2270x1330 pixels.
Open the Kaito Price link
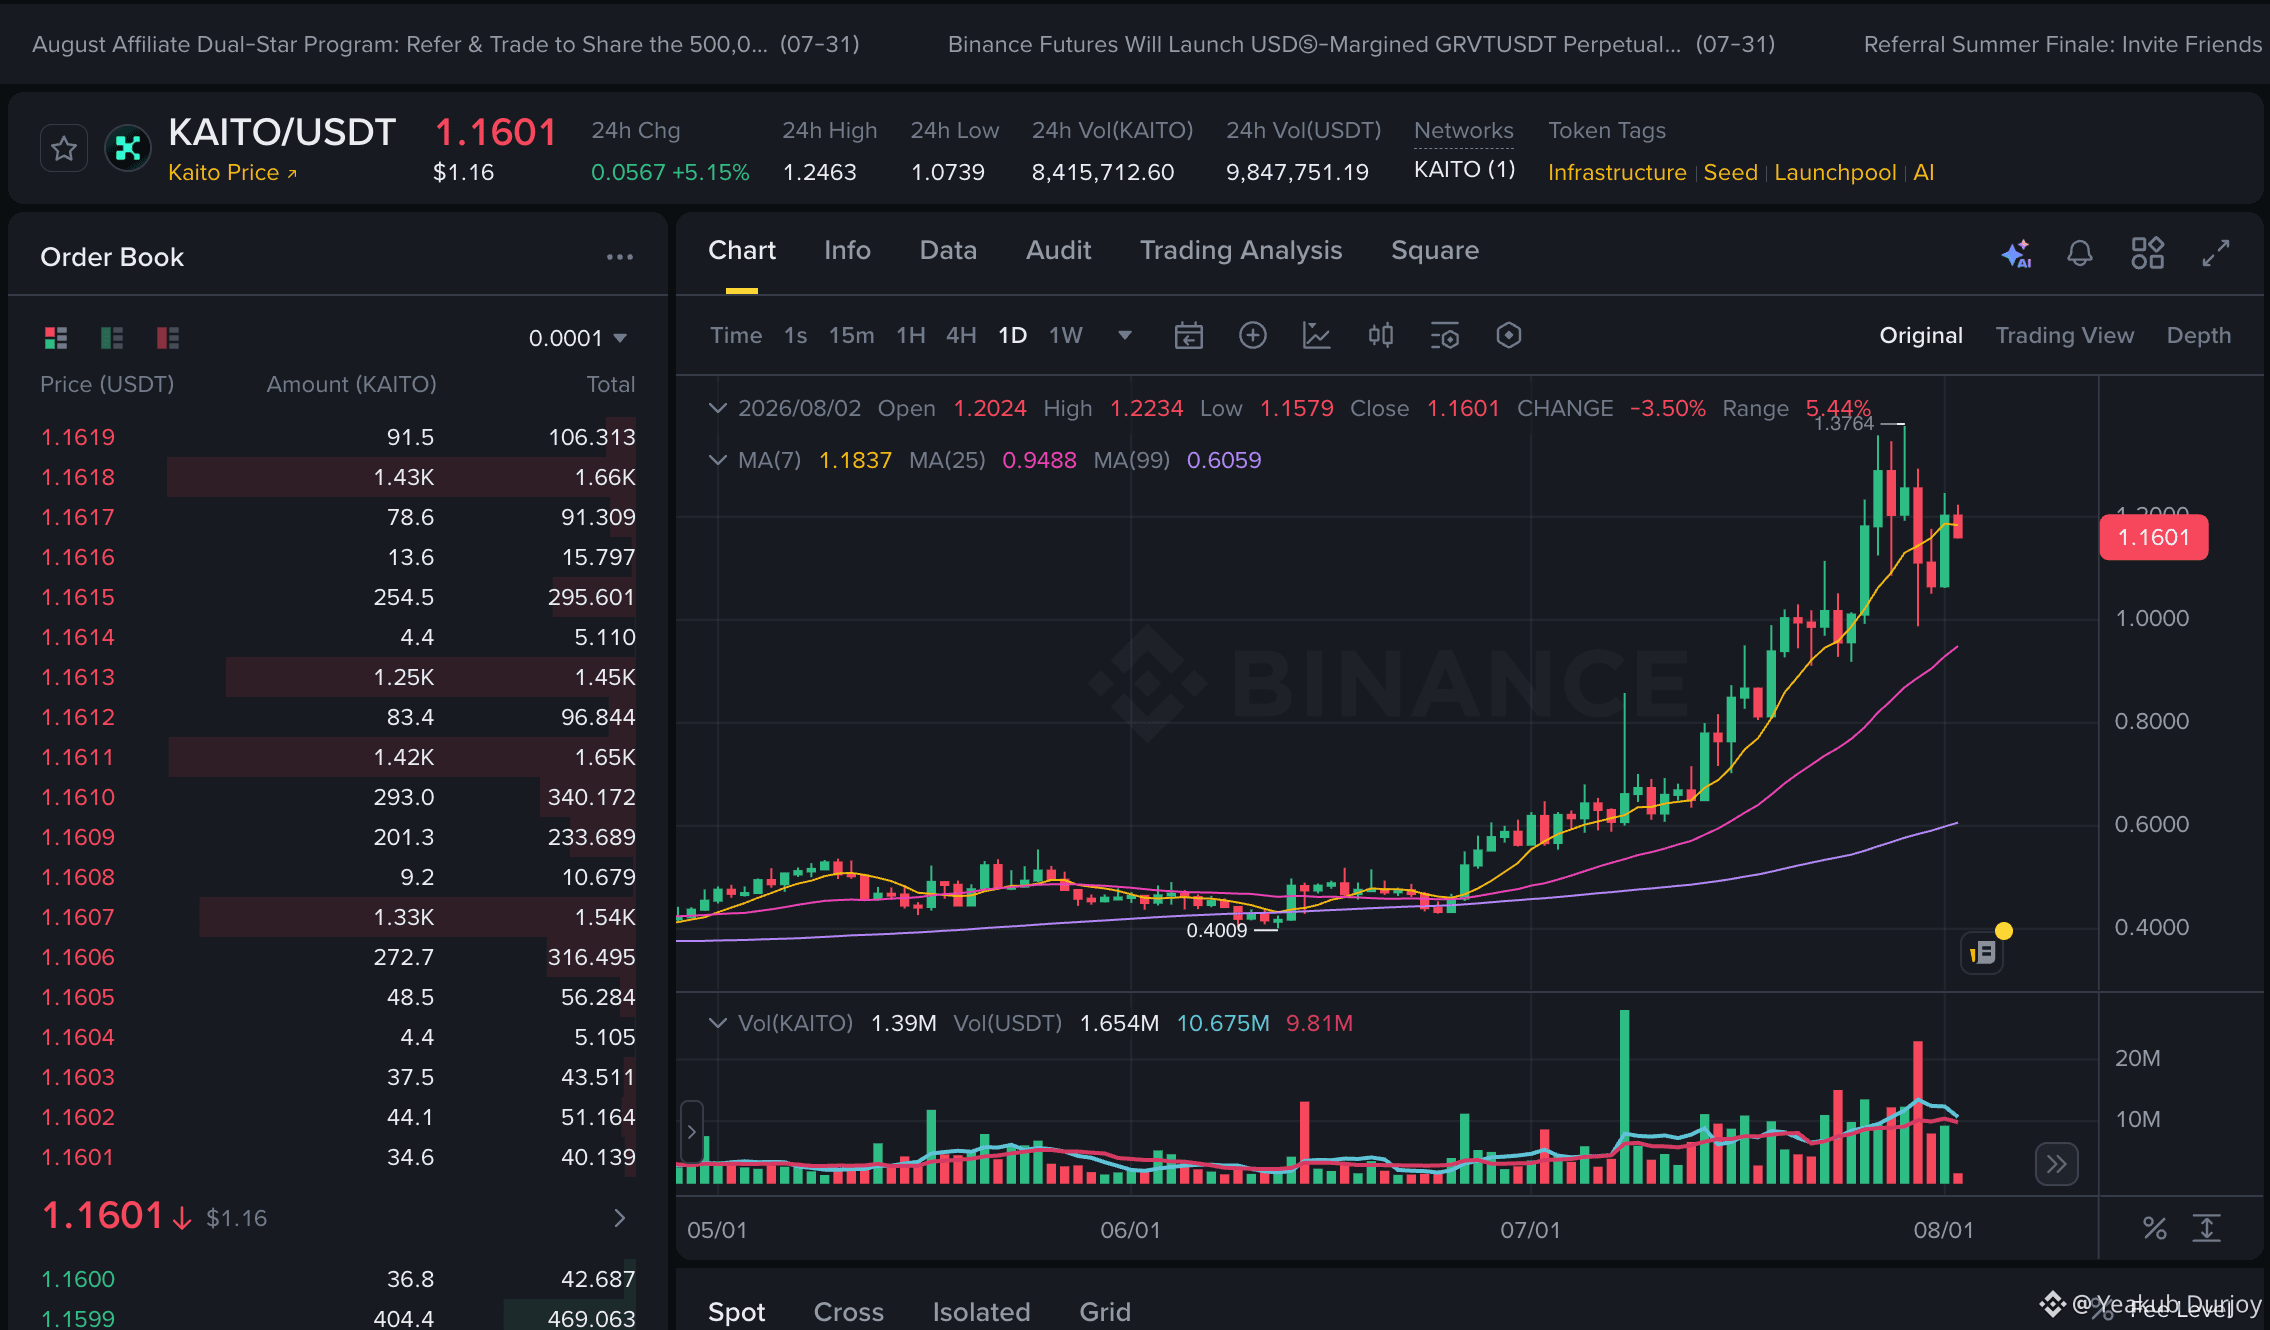pyautogui.click(x=233, y=172)
